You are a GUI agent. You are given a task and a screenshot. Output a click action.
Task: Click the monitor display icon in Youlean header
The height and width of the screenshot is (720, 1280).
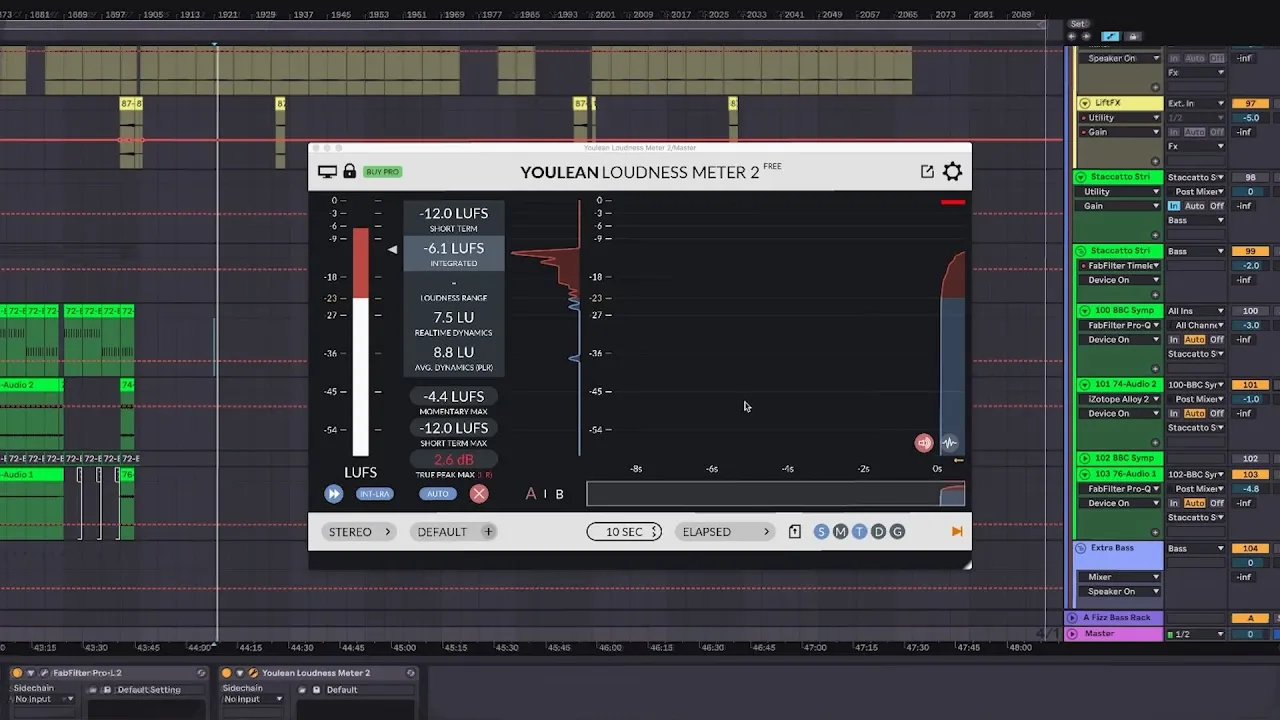coord(327,172)
